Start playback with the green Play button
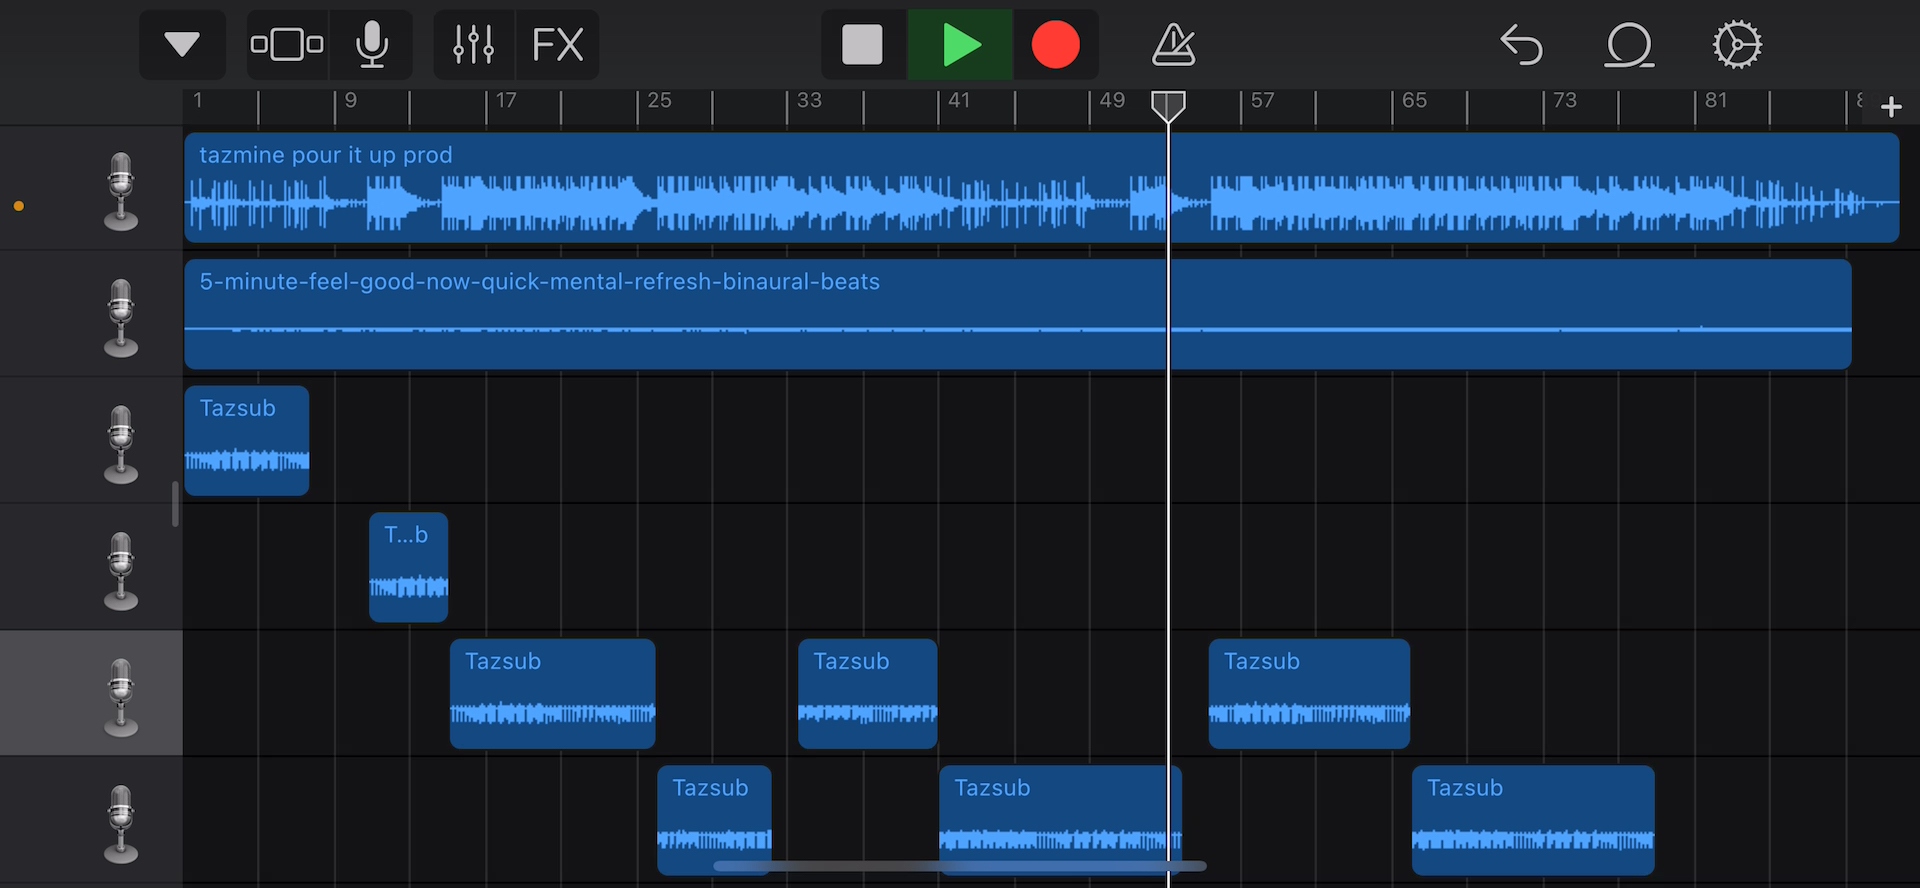This screenshot has height=888, width=1920. 960,45
